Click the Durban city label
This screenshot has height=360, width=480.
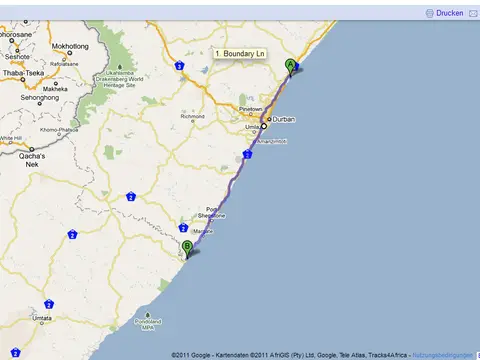click(x=283, y=119)
